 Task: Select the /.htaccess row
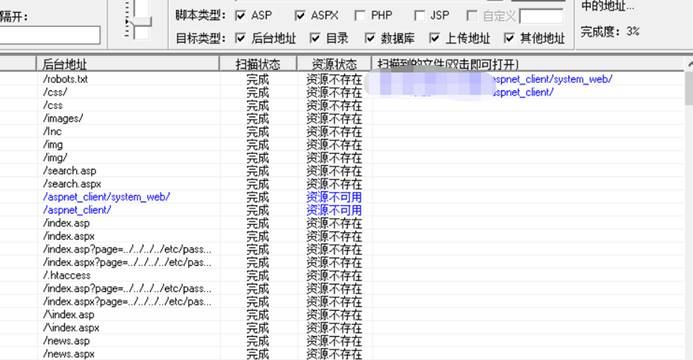pyautogui.click(x=67, y=276)
